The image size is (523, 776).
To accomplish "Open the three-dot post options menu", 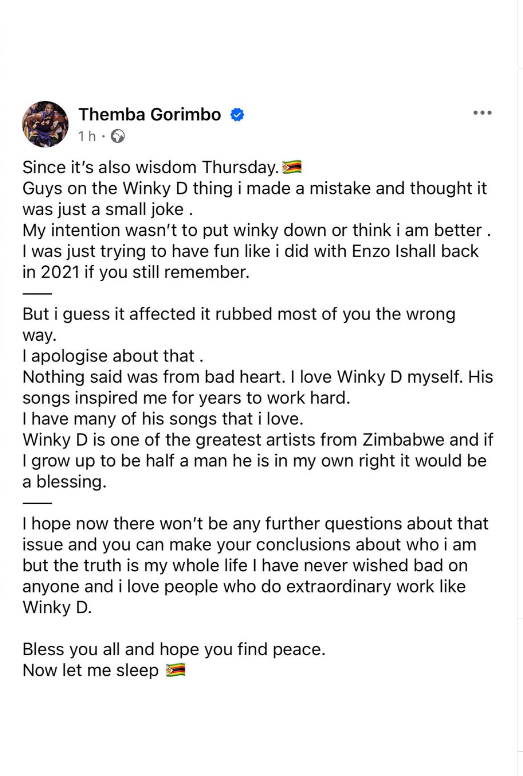I will click(482, 113).
